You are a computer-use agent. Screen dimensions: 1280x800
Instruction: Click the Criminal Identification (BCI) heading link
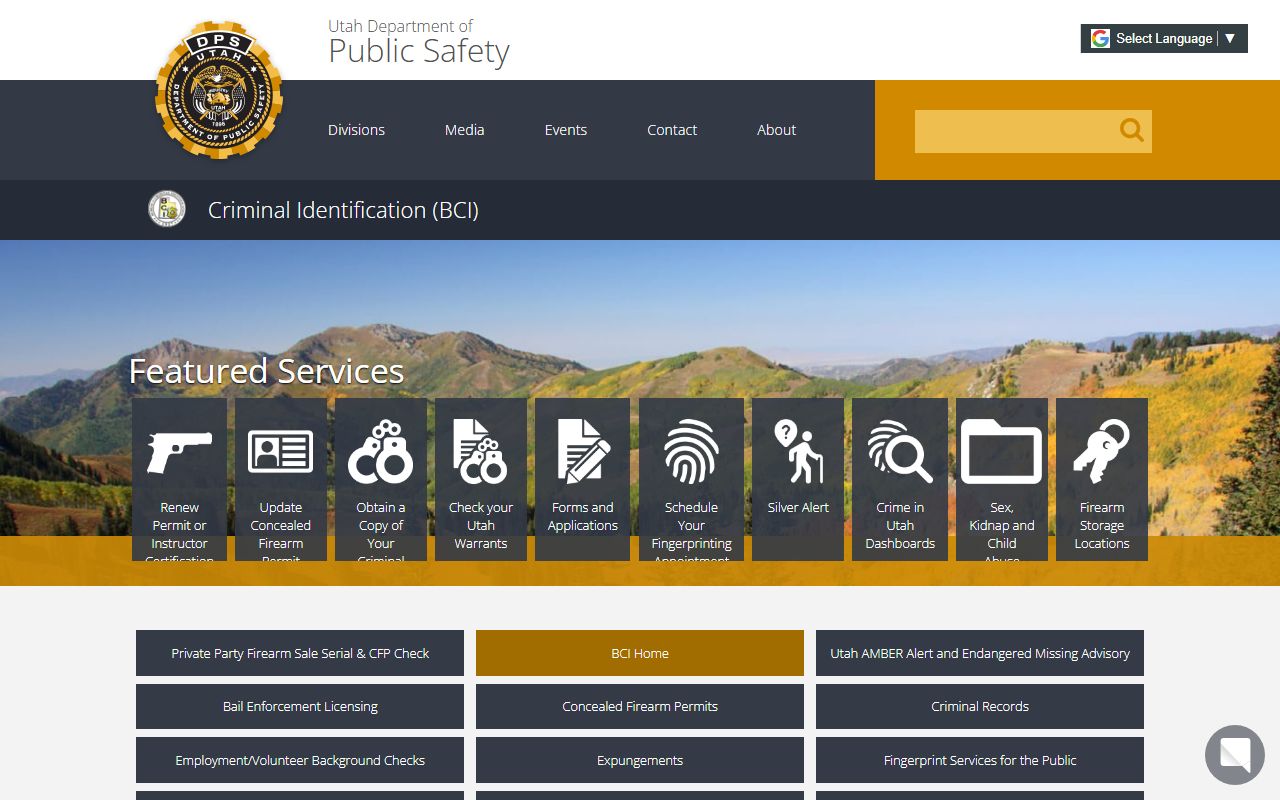click(x=343, y=210)
